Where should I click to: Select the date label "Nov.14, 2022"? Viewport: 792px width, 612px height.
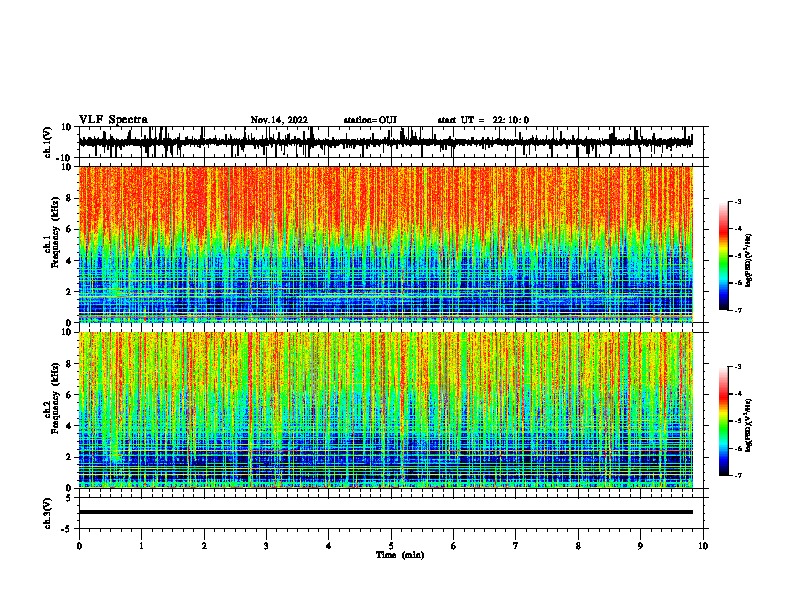coord(279,120)
